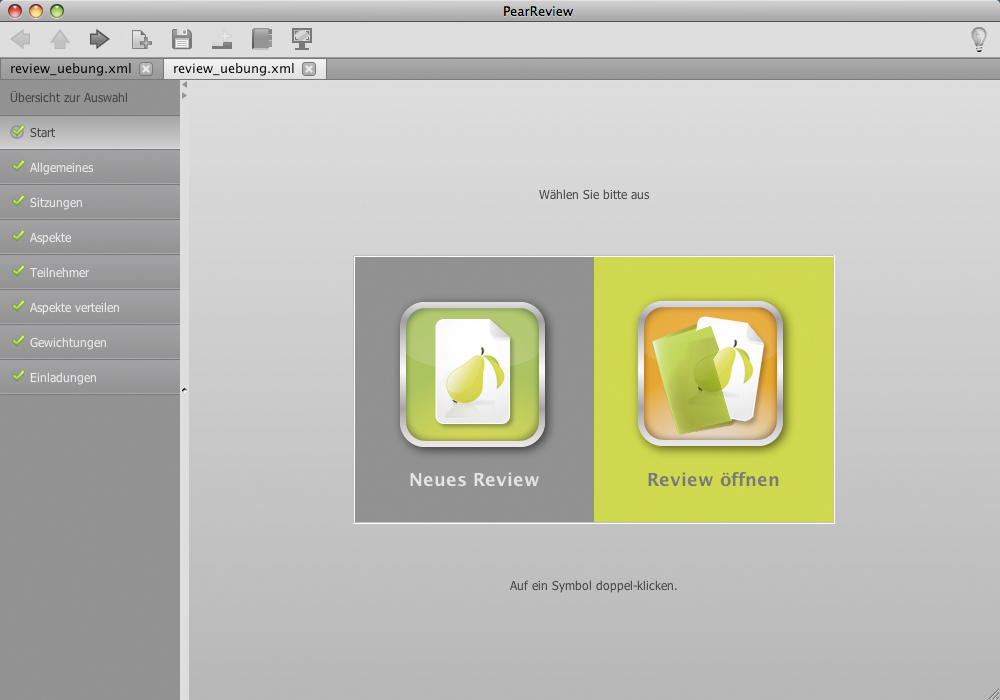Screen dimensions: 1000x700
Task: Click the Neues Review label
Action: click(474, 479)
